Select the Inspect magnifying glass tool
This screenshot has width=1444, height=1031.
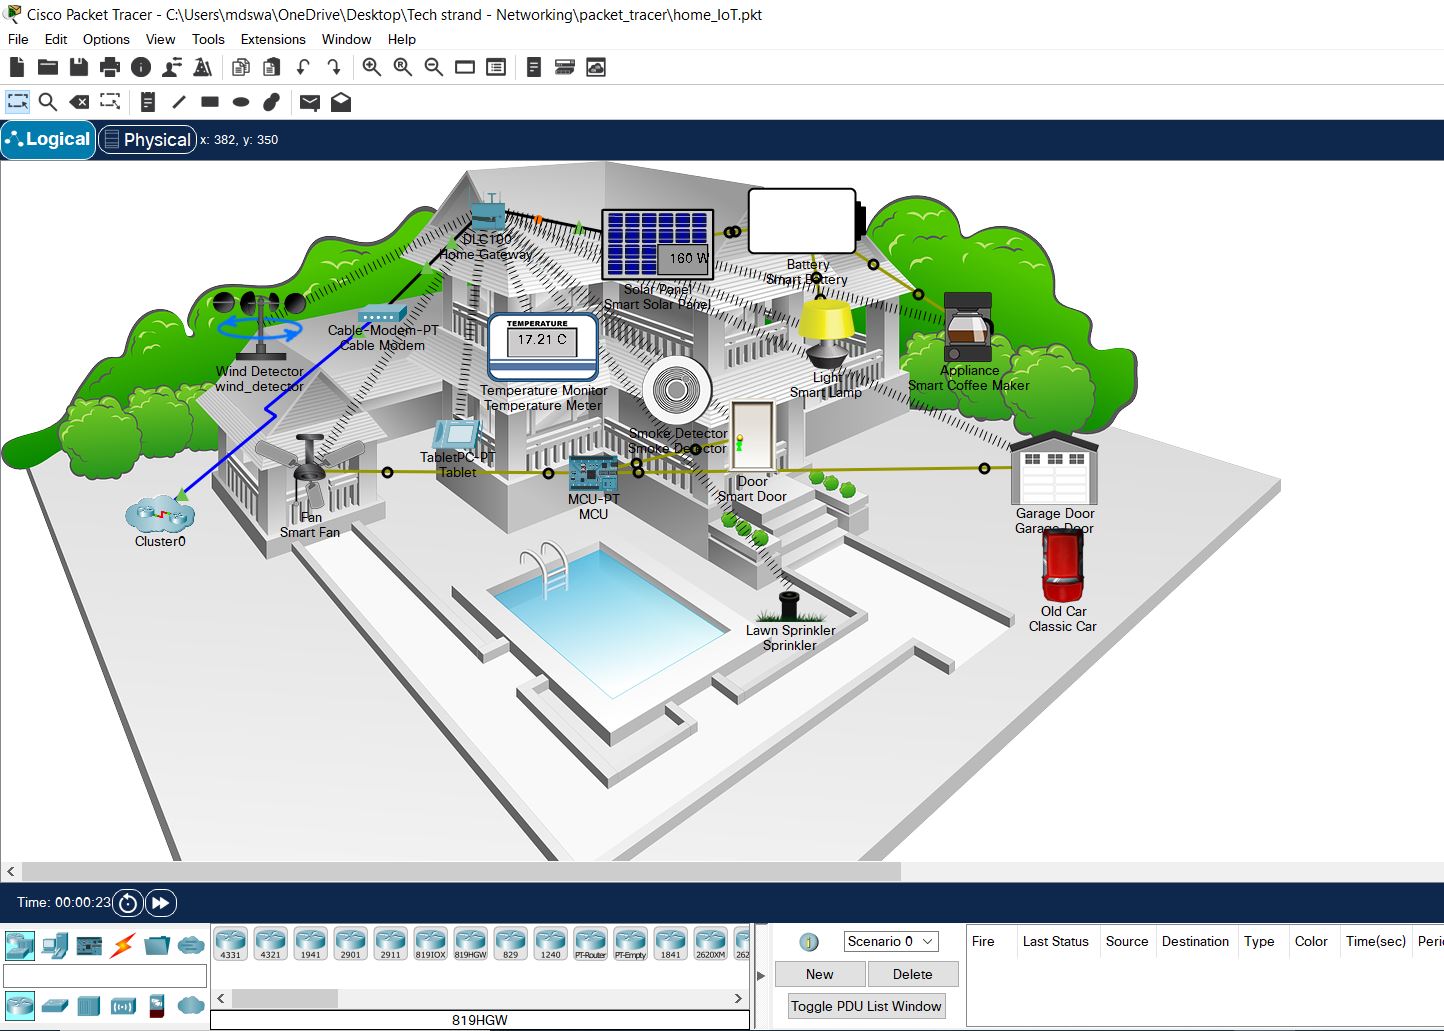pos(48,101)
